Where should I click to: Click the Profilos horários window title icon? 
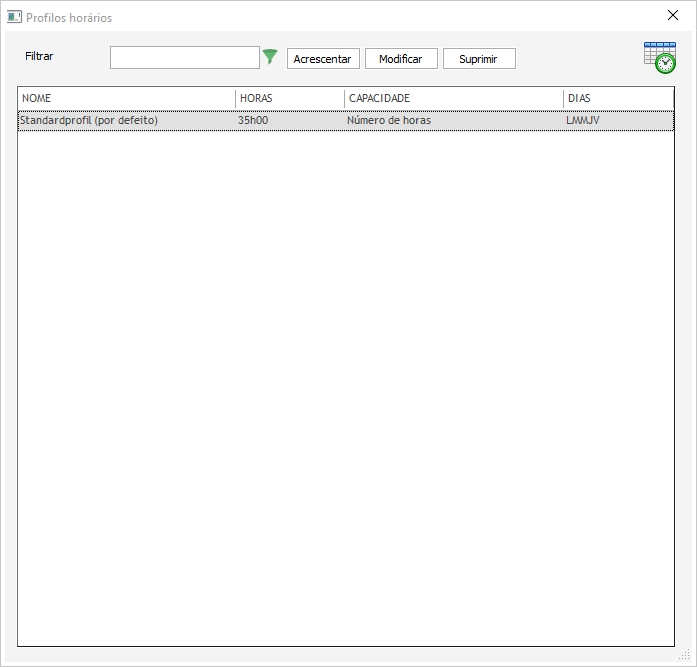(x=14, y=17)
